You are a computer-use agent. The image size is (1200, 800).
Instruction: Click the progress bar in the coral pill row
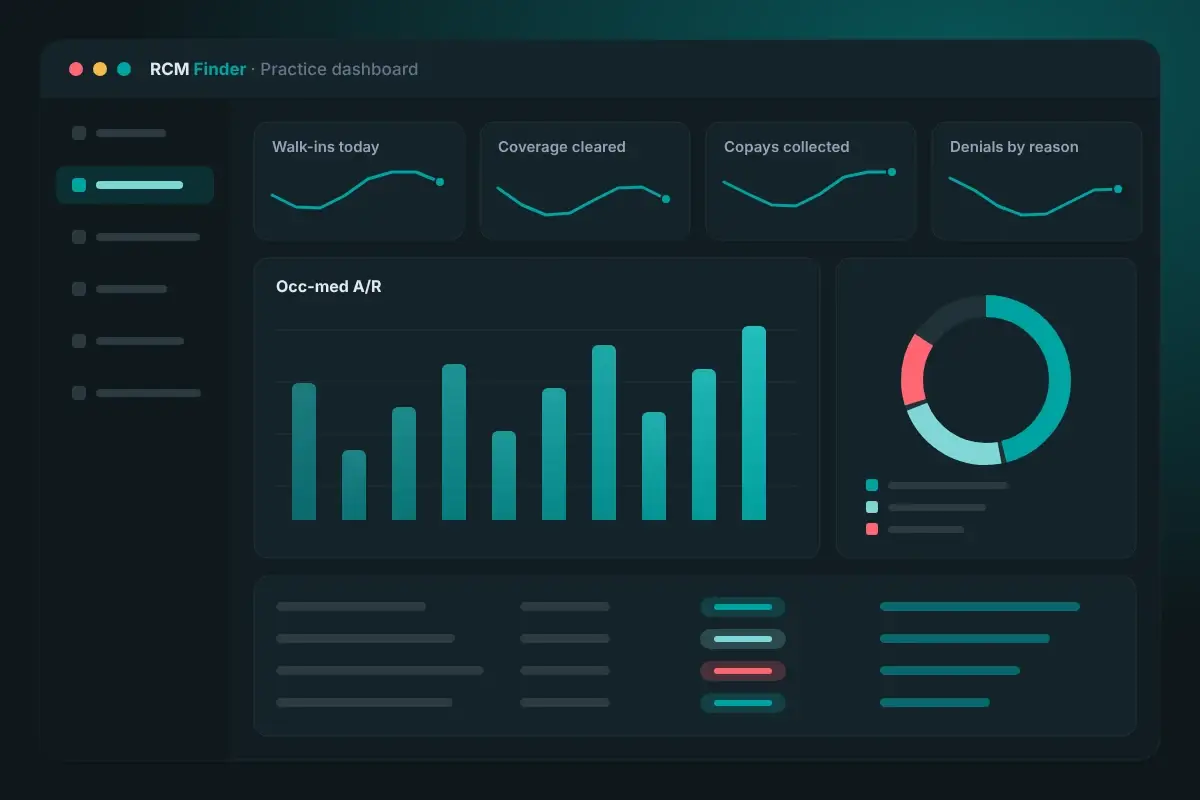[x=950, y=671]
